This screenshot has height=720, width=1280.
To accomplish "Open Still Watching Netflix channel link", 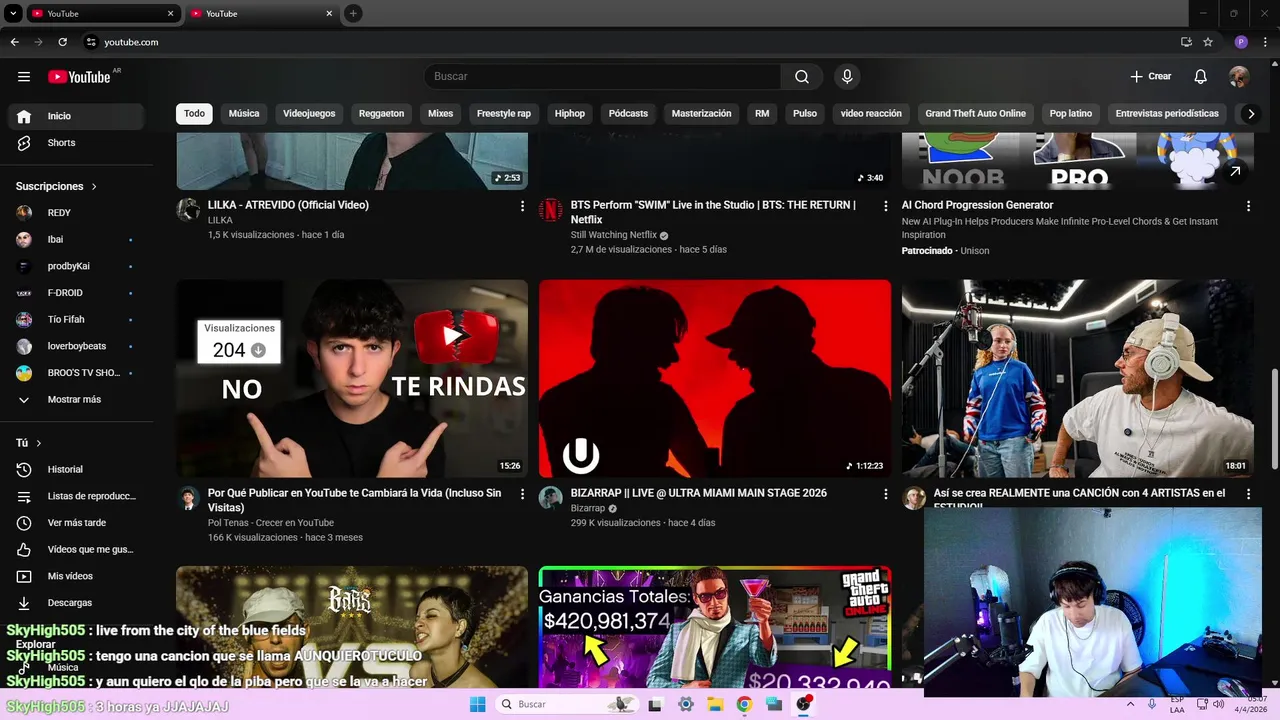I will 614,235.
